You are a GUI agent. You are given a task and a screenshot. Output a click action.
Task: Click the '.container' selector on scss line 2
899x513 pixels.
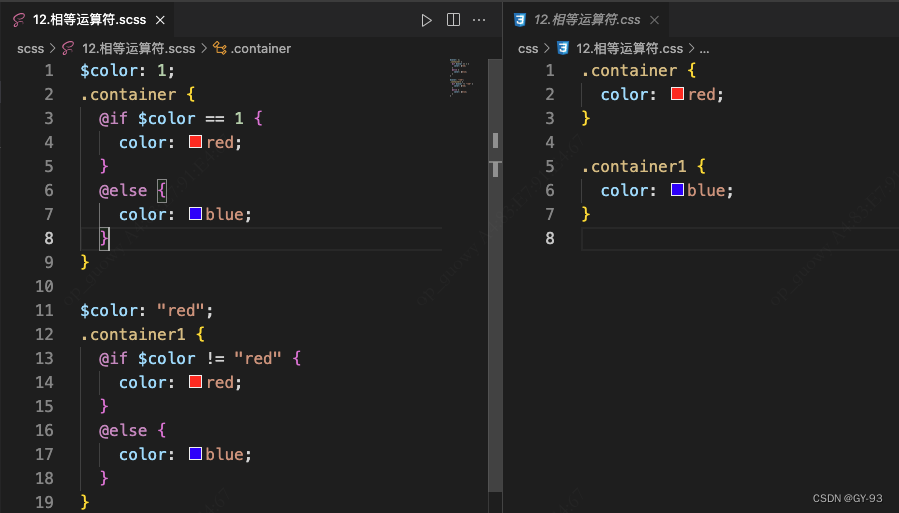(x=128, y=94)
